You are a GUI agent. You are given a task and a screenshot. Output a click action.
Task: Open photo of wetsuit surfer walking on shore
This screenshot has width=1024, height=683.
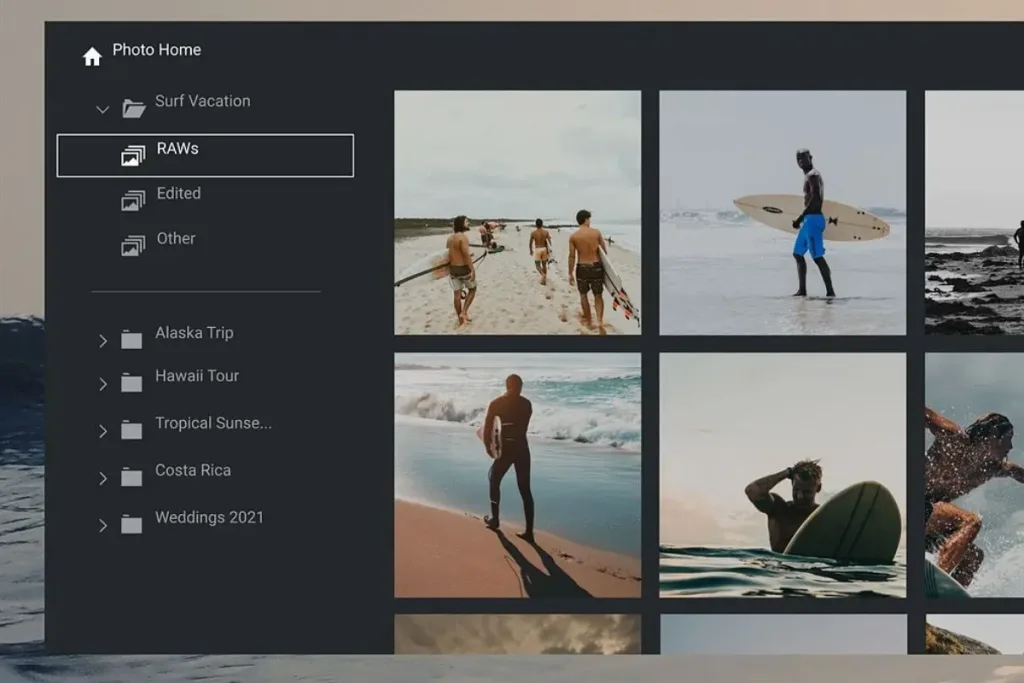coord(517,474)
